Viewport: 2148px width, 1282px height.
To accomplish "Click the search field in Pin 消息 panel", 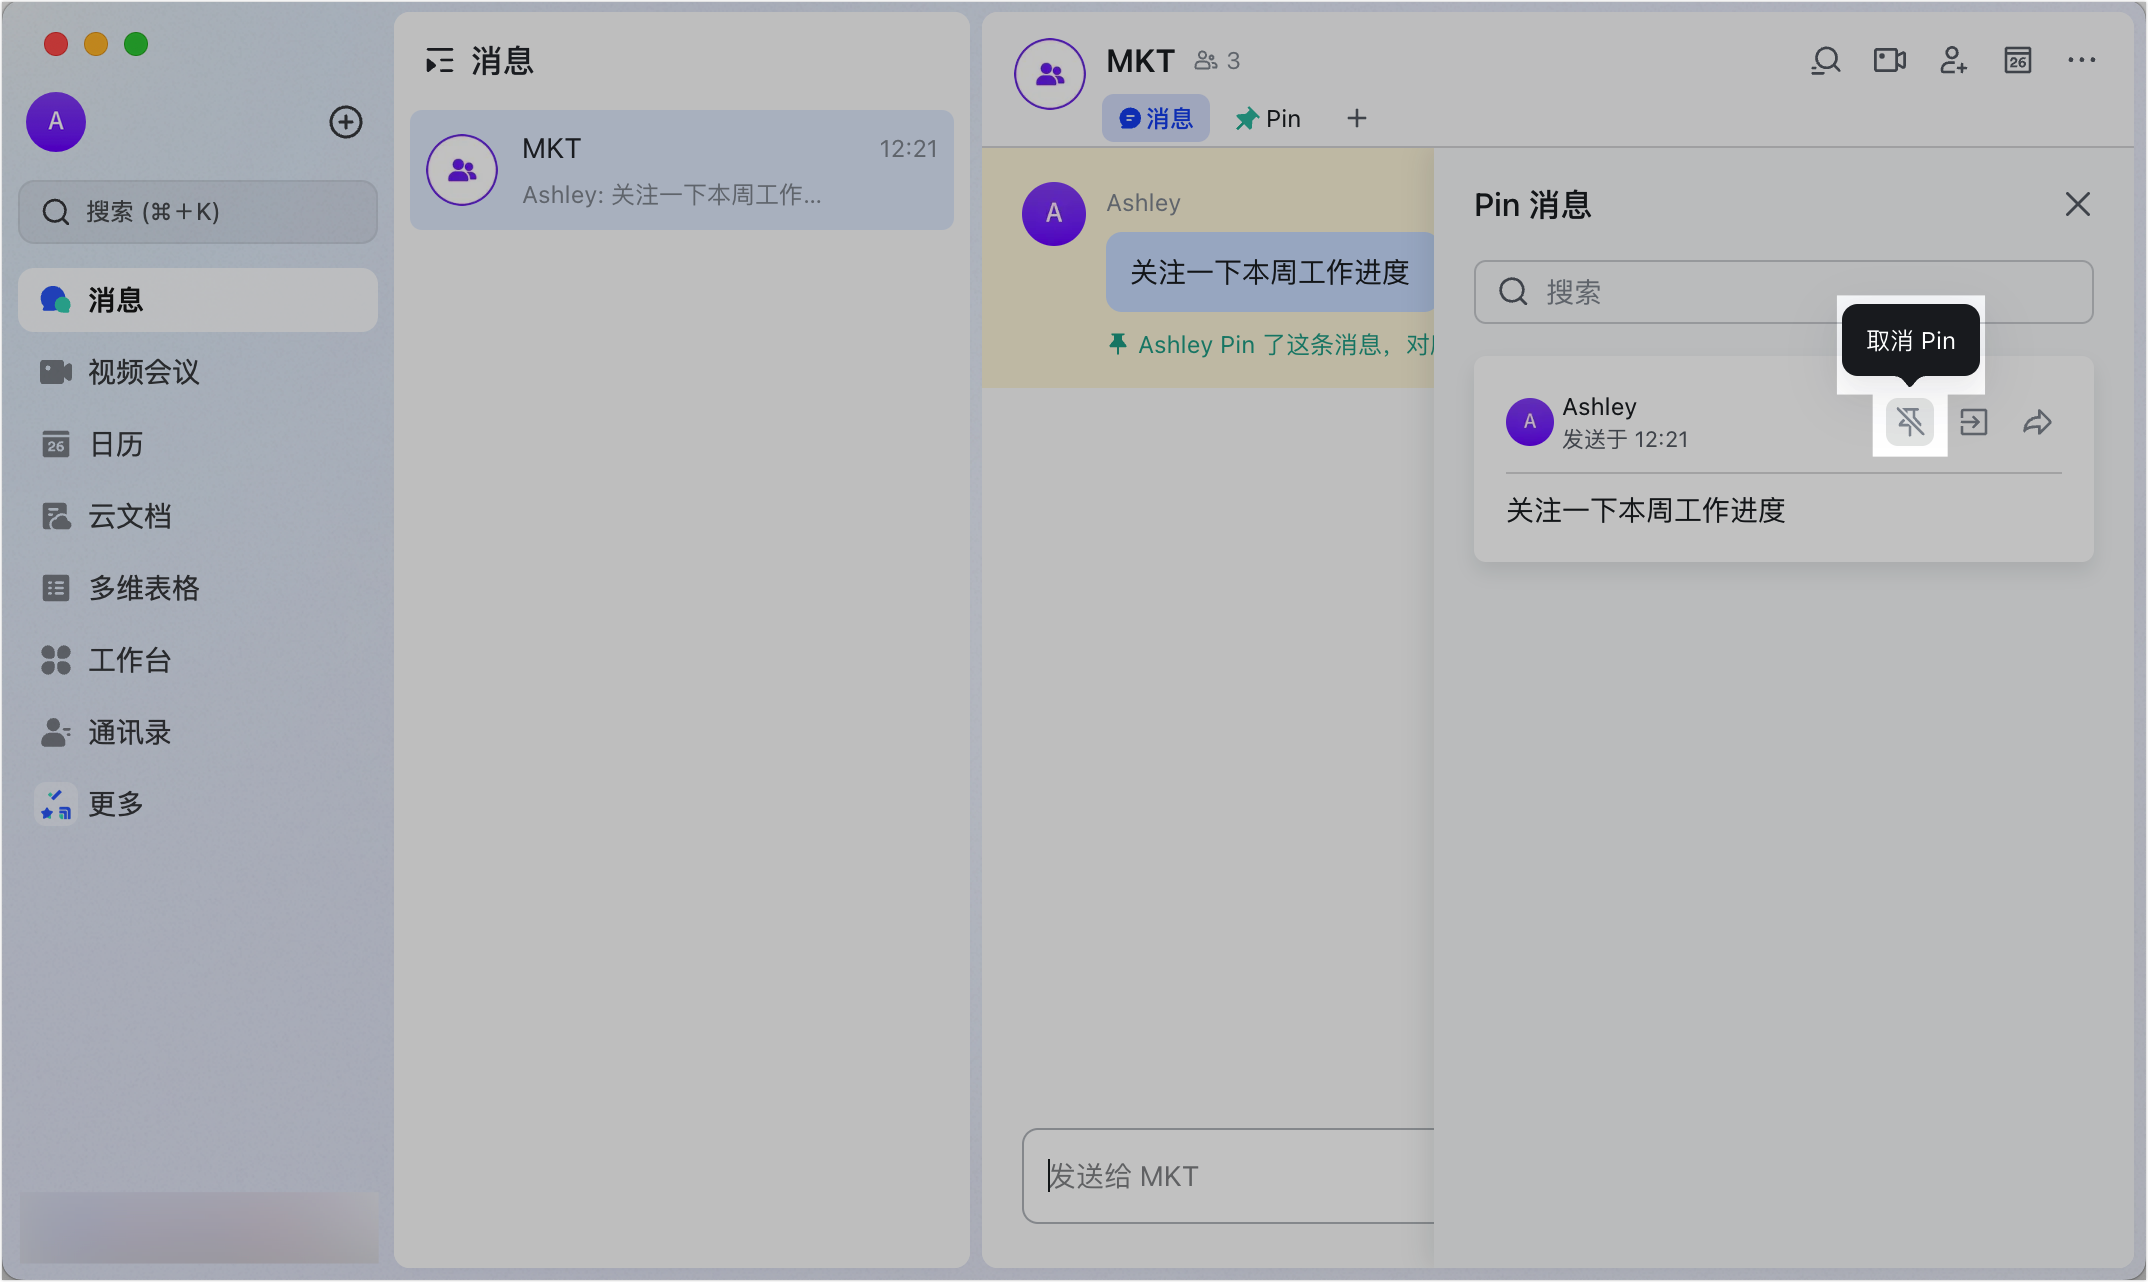I will pos(1783,292).
